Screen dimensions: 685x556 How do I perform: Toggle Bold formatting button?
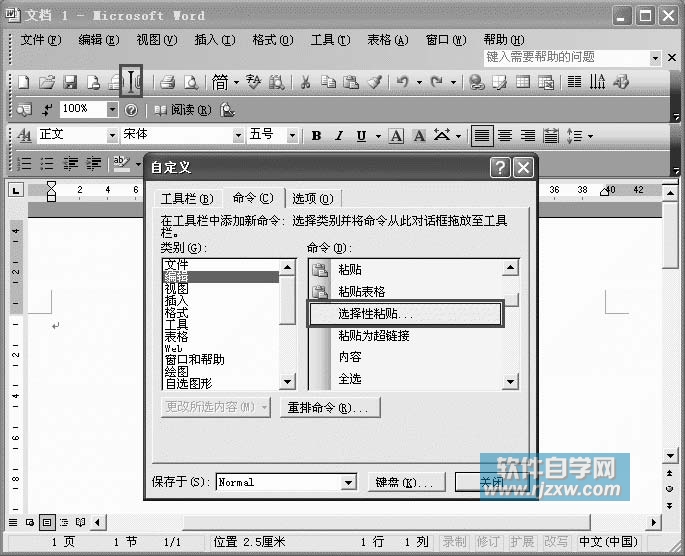[316, 136]
